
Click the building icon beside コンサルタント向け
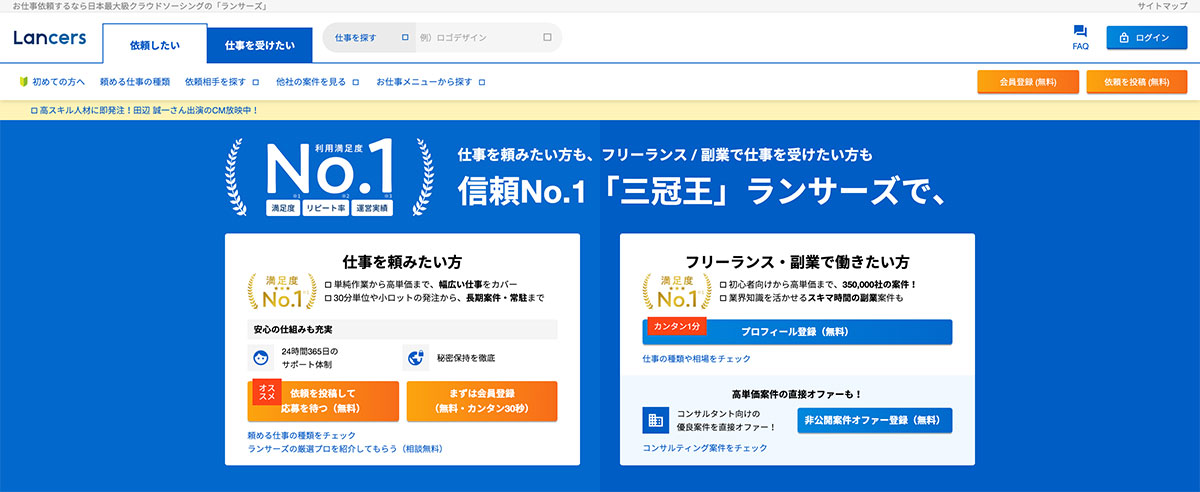click(x=656, y=419)
